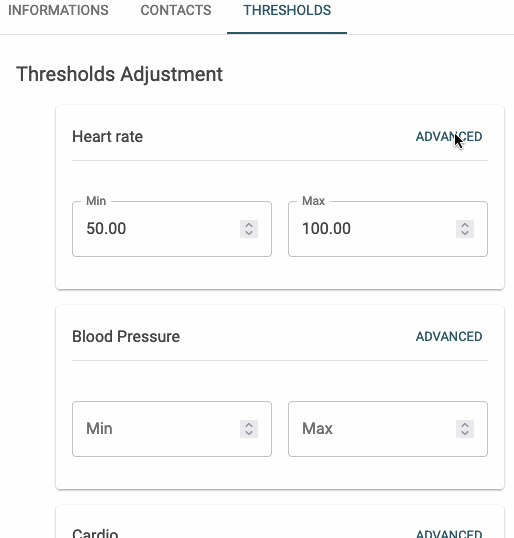The image size is (514, 538).
Task: Click the empty Blood Pressure Max field
Action: [x=388, y=429]
